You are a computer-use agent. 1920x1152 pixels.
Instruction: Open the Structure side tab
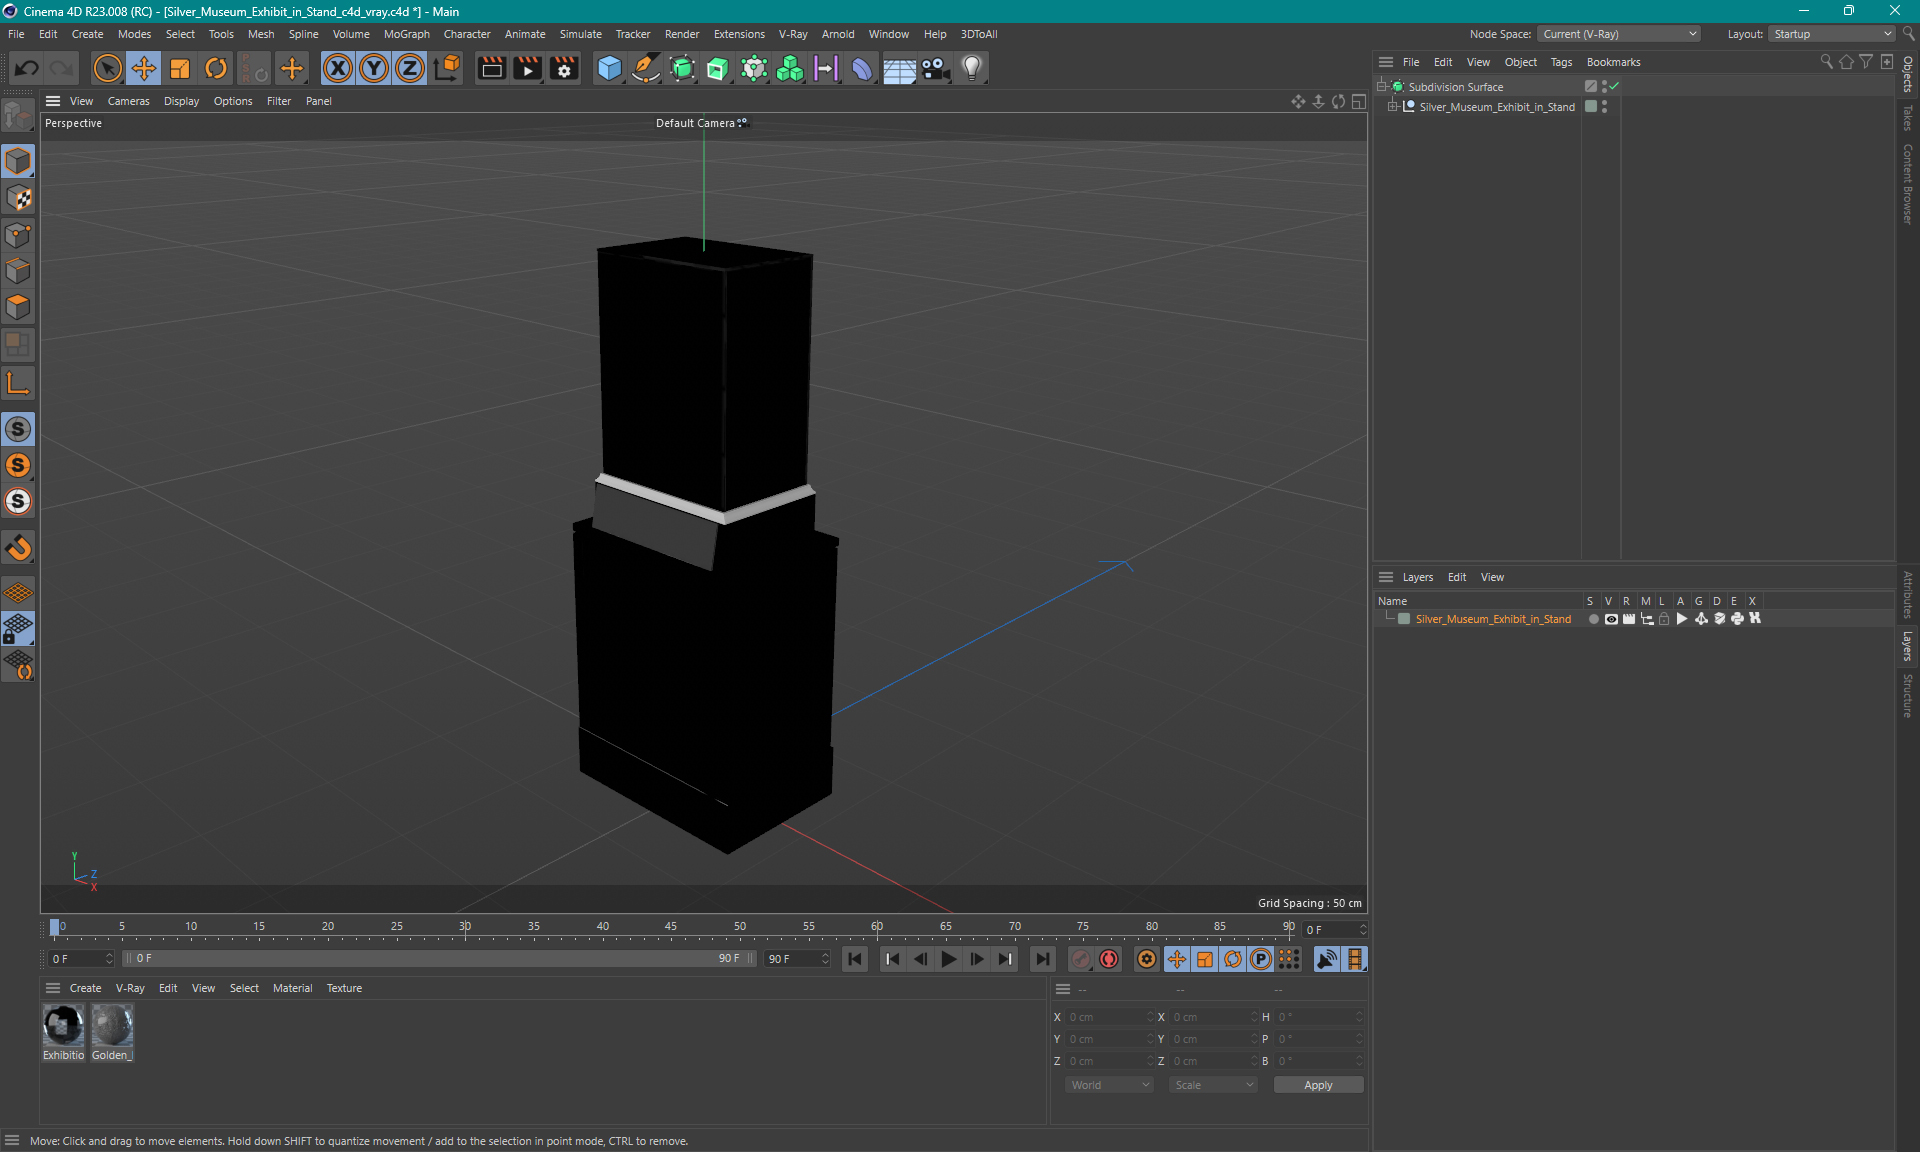[x=1908, y=695]
